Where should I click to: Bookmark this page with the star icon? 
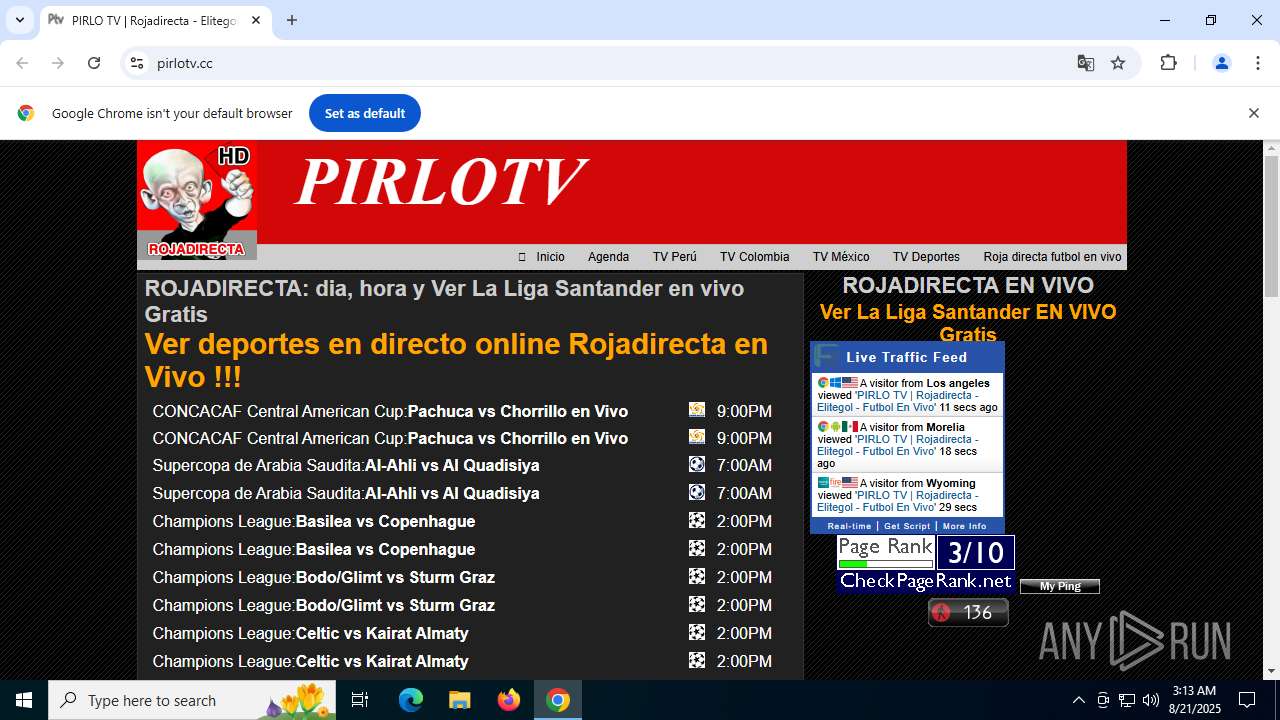click(x=1118, y=63)
